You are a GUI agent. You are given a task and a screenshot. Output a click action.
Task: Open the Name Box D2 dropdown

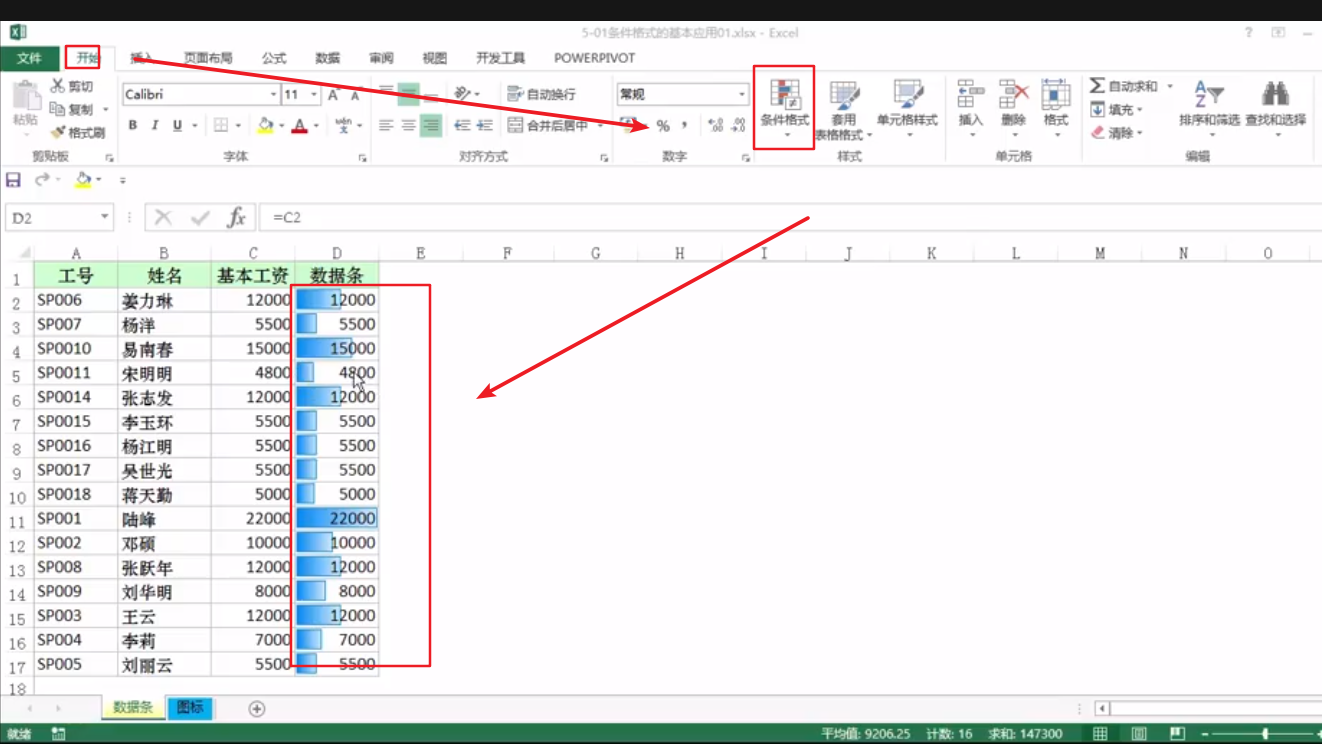tap(104, 217)
